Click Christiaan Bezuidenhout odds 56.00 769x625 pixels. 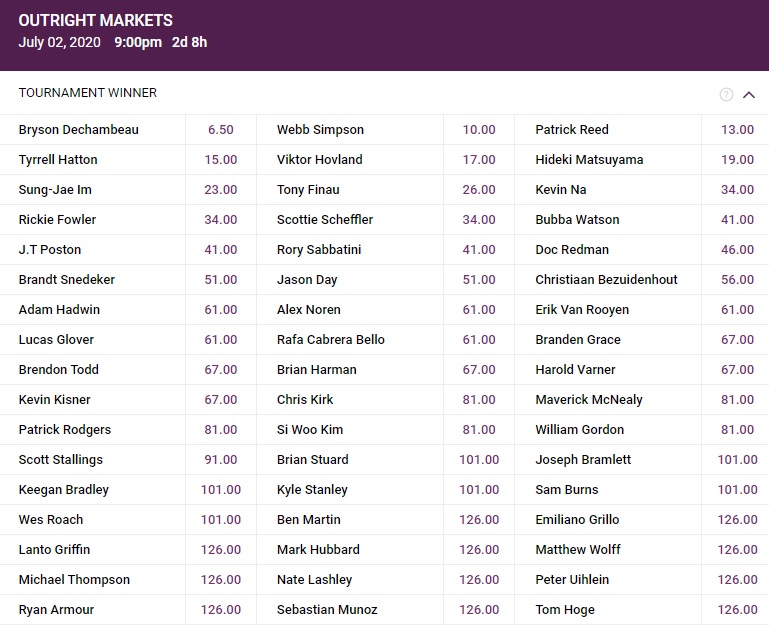[737, 280]
